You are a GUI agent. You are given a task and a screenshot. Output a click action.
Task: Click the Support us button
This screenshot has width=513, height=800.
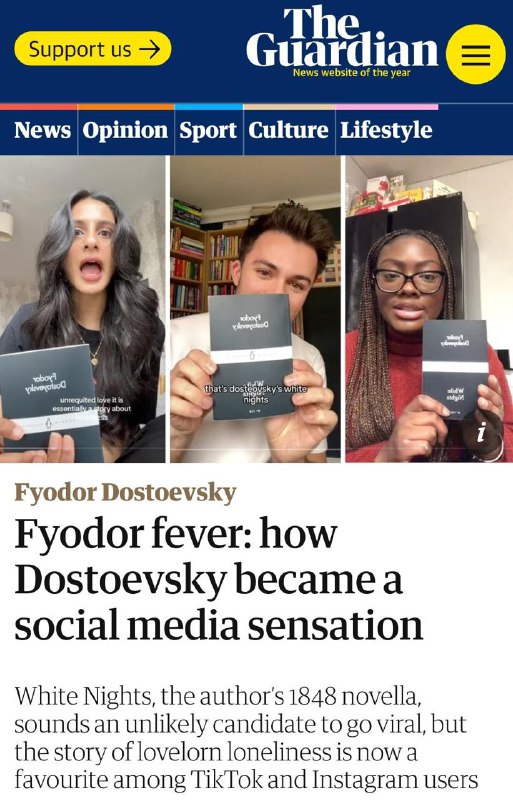pyautogui.click(x=93, y=49)
